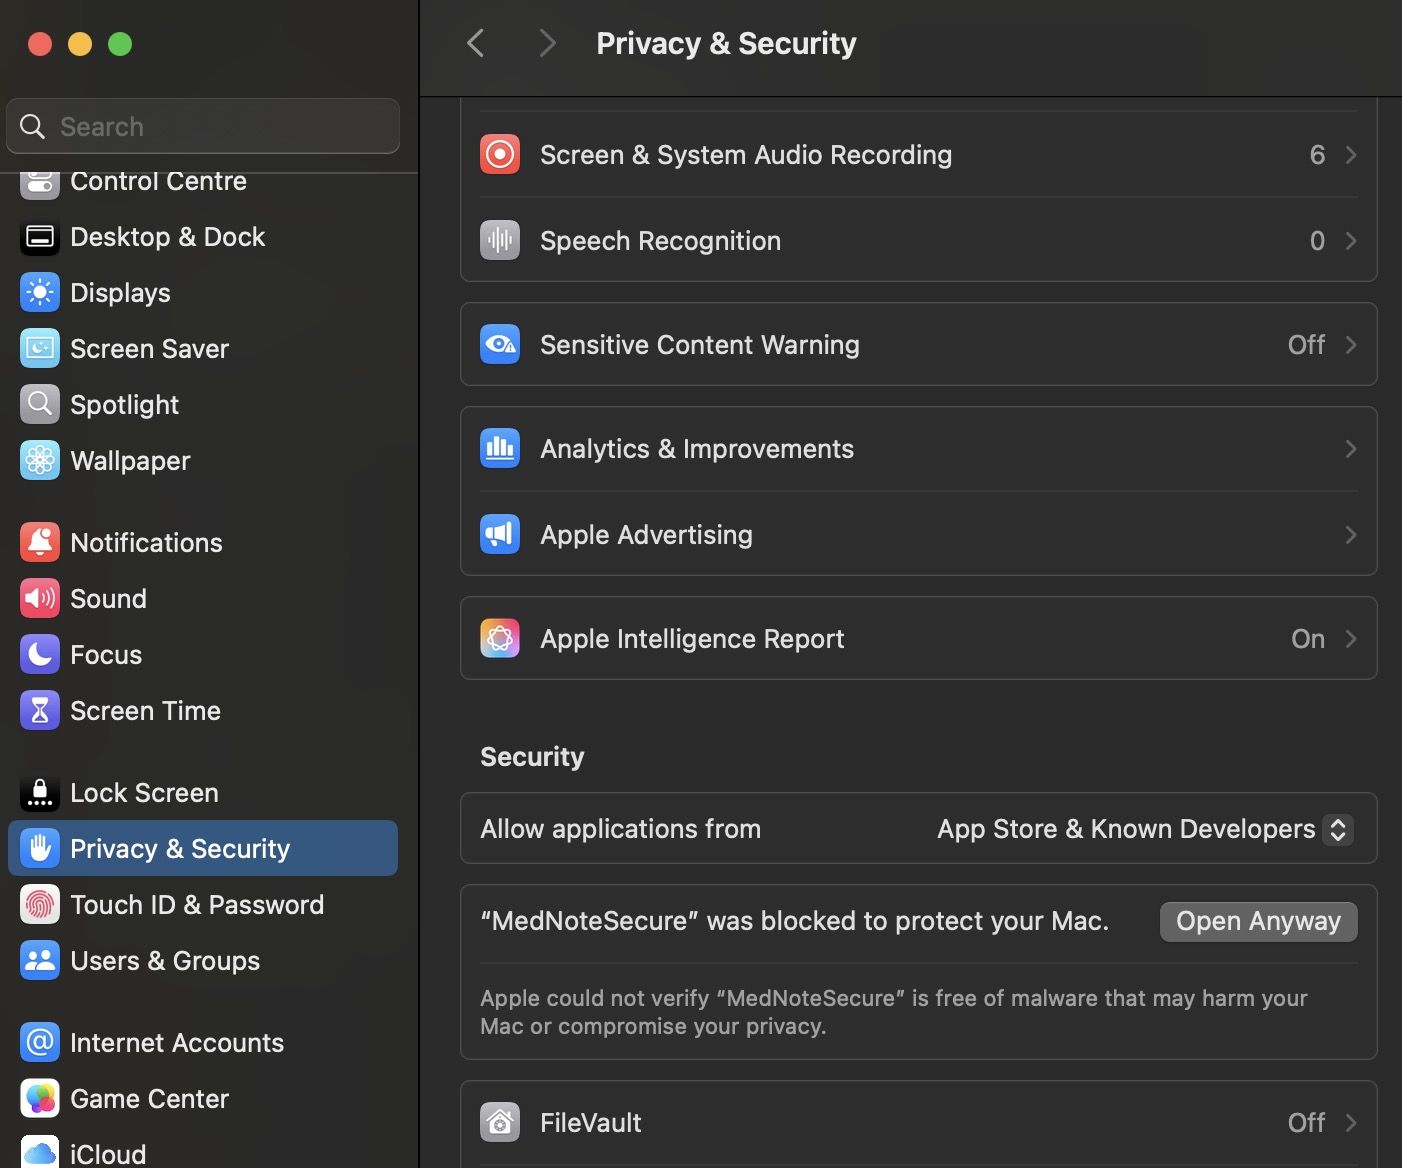1402x1168 pixels.
Task: Open Lock Screen icon in sidebar
Action: click(x=40, y=793)
